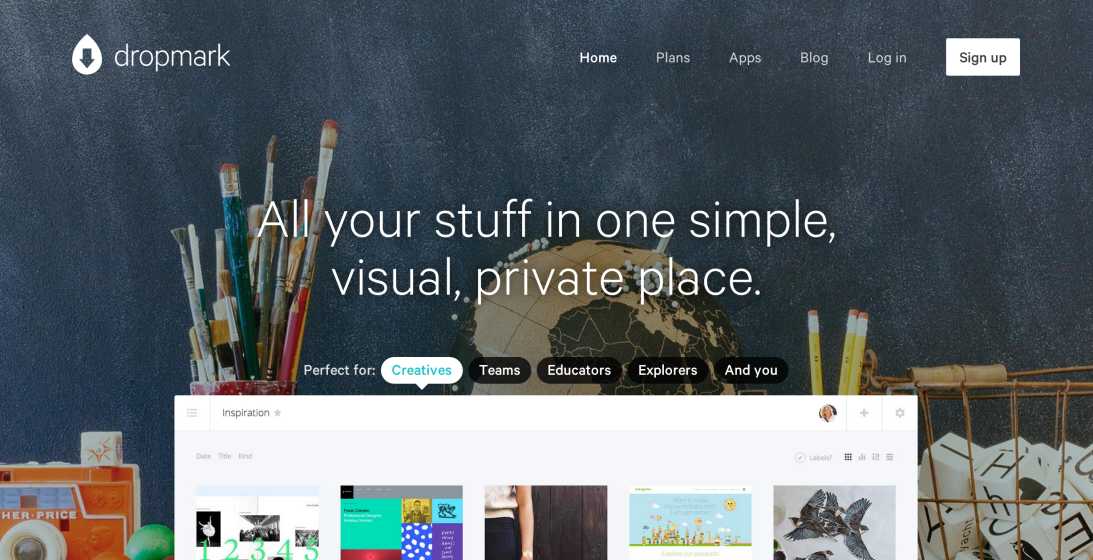The width and height of the screenshot is (1093, 560).
Task: Open the collections list menu icon
Action: click(192, 413)
